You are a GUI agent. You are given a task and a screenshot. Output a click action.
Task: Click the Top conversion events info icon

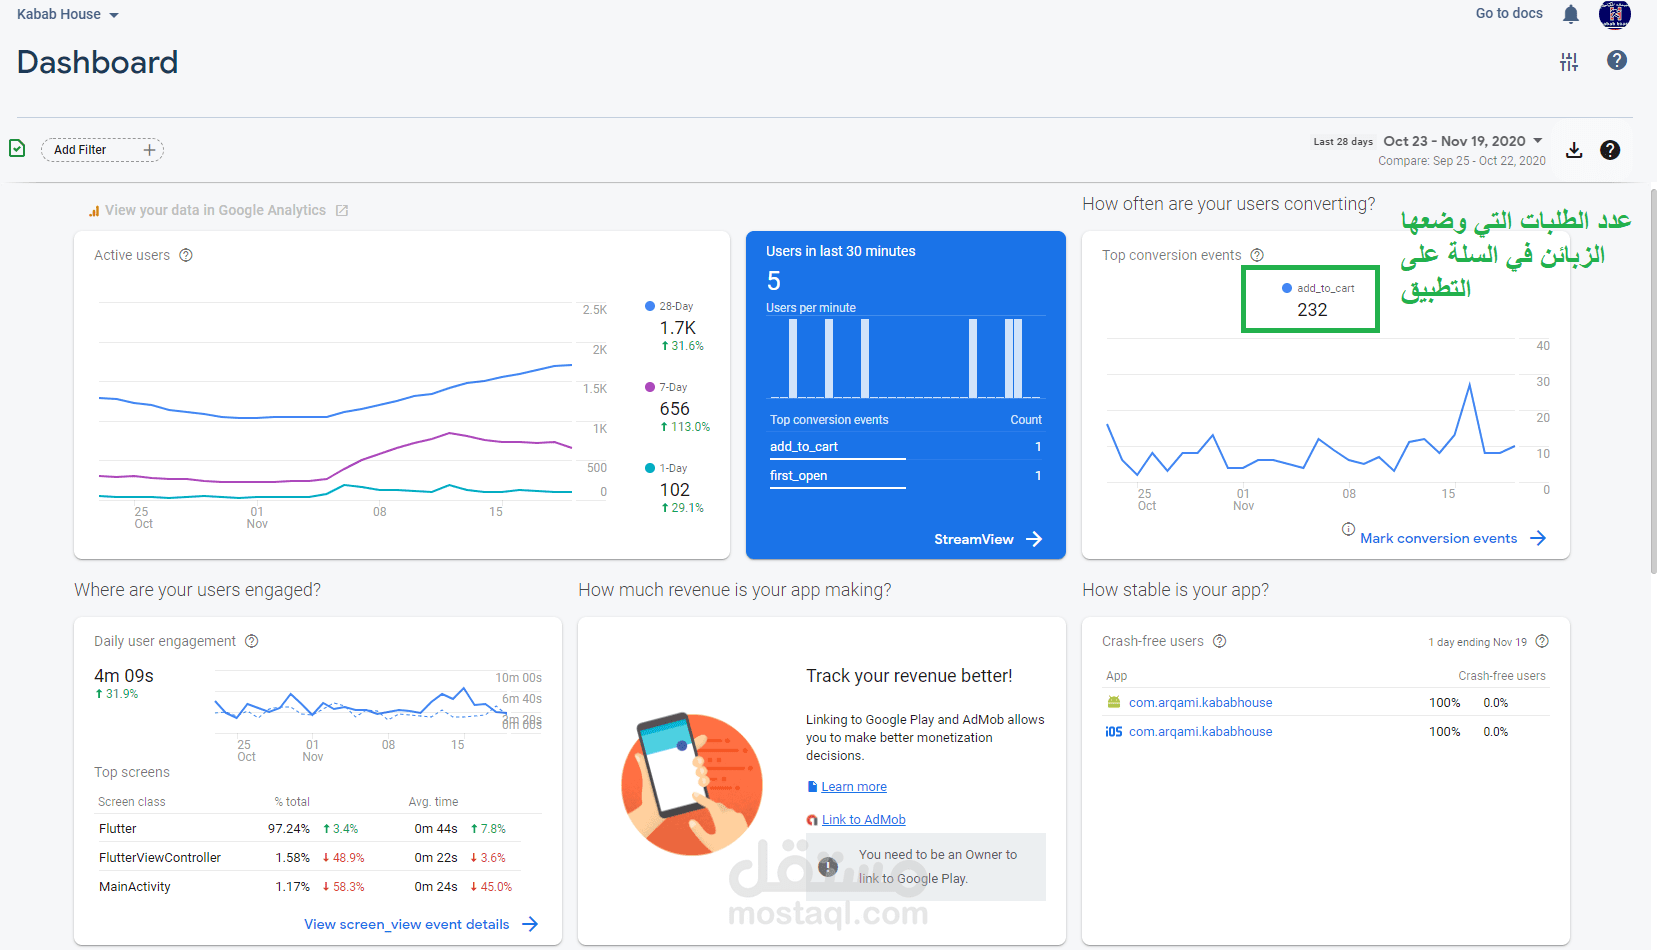tap(1257, 255)
